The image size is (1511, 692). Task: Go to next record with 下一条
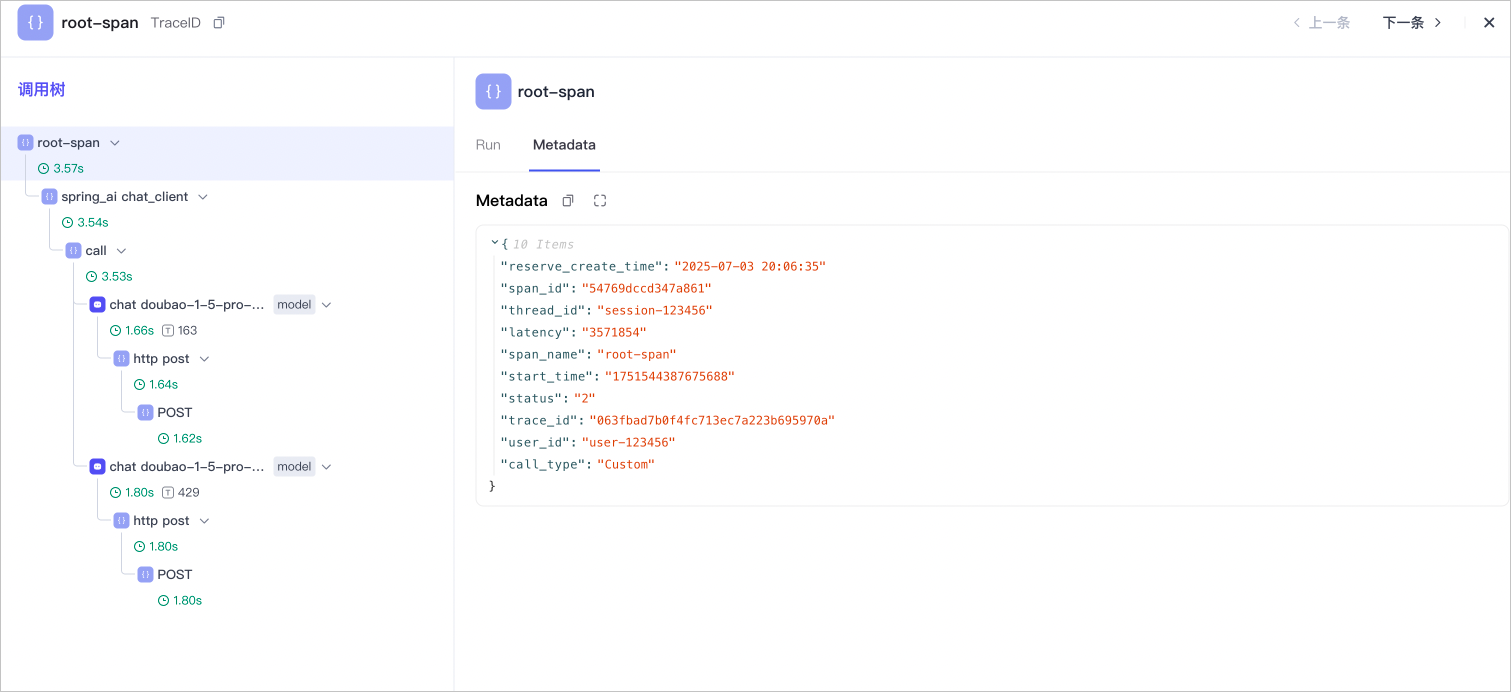1412,23
